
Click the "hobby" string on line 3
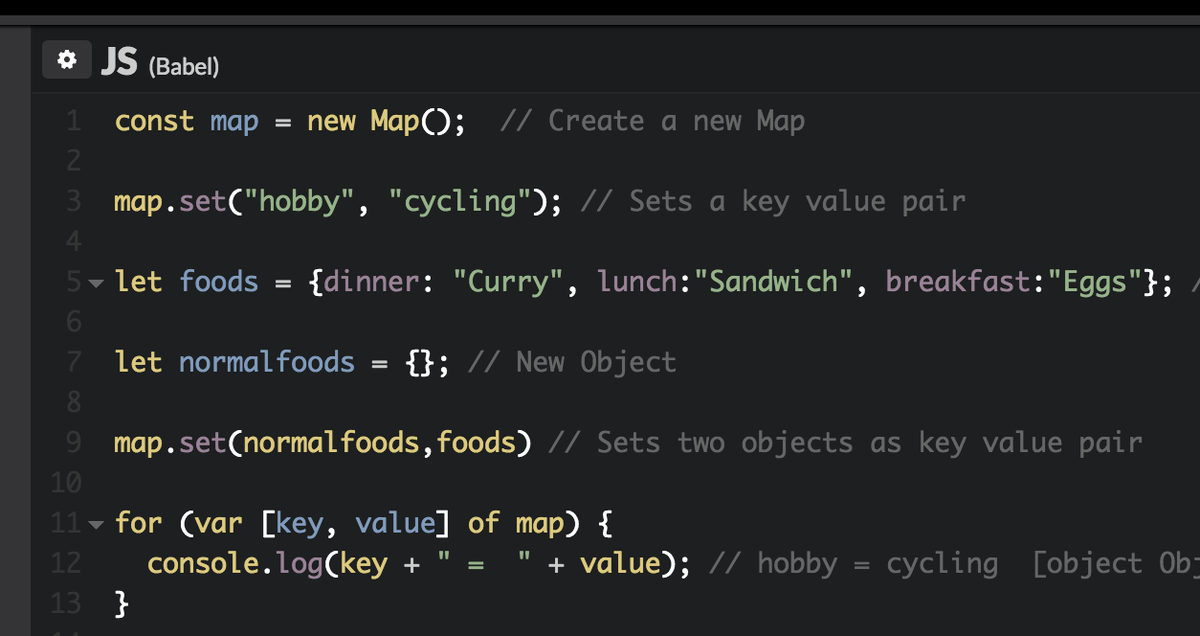[299, 202]
